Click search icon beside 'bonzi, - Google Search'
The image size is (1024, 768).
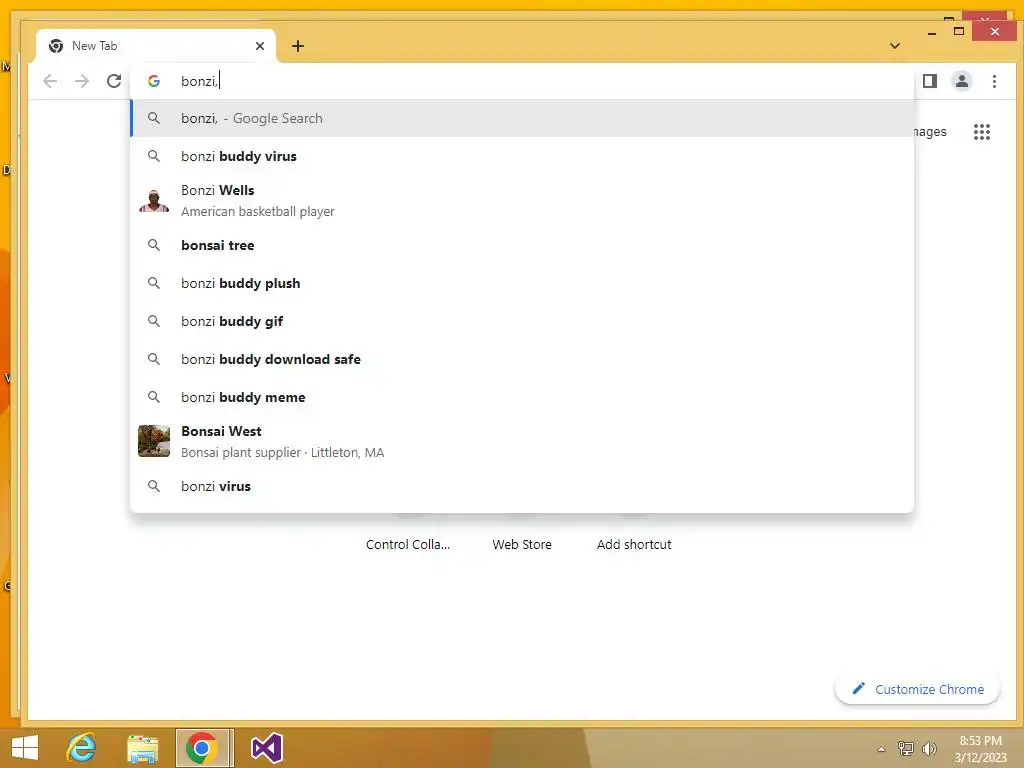(154, 118)
